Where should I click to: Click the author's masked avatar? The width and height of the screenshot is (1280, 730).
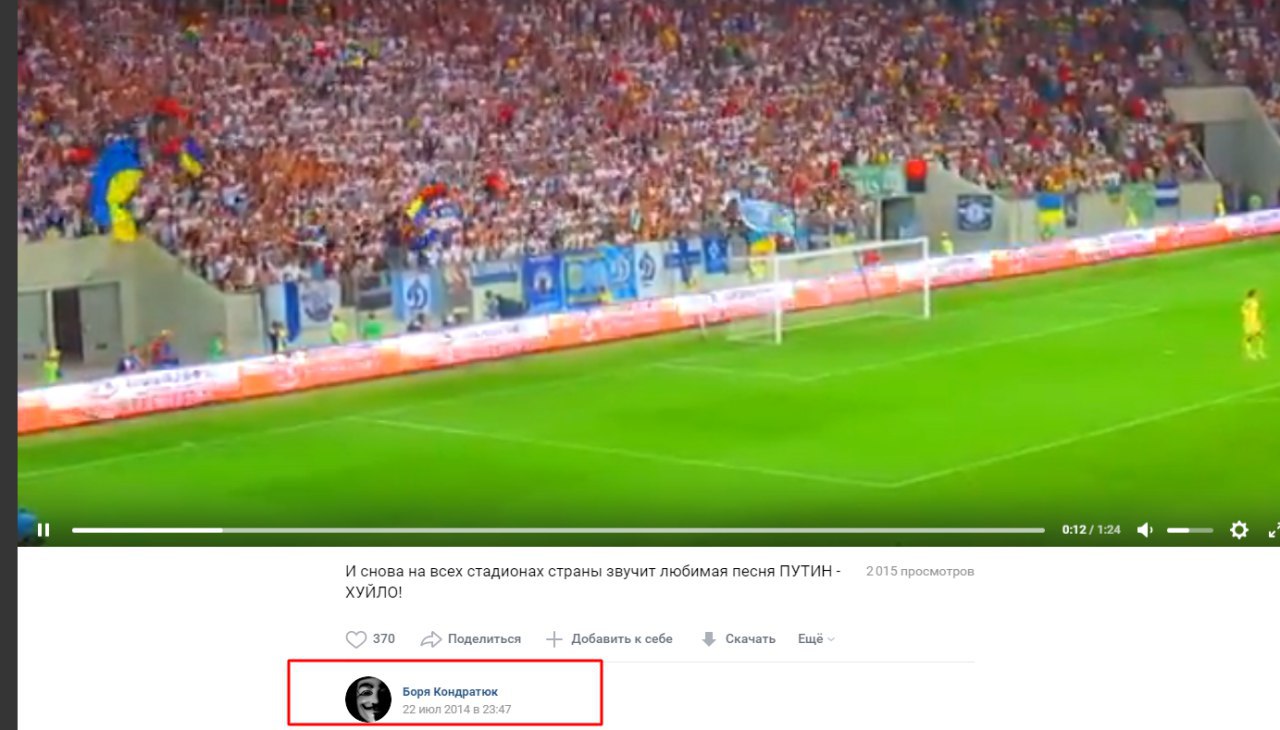click(368, 699)
